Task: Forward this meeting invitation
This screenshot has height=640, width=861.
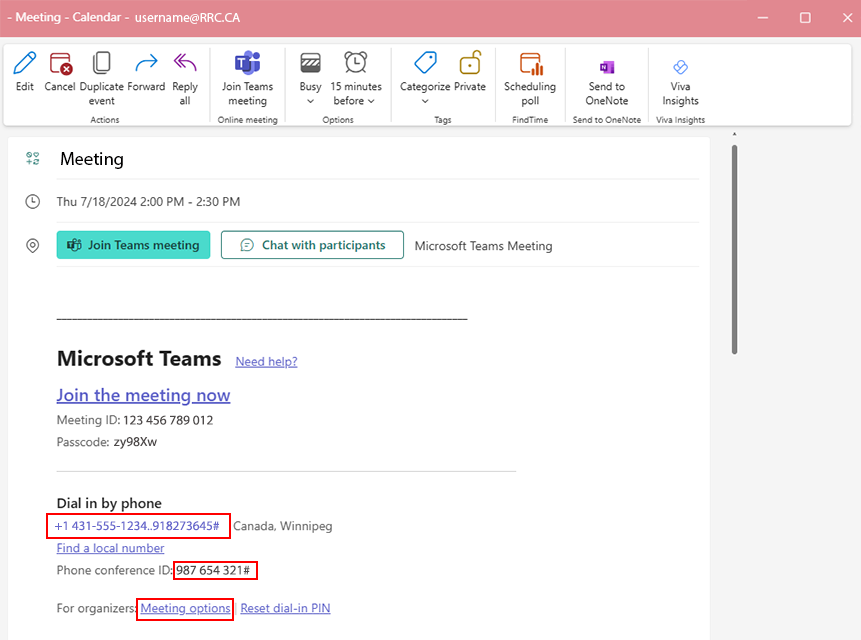Action: pyautogui.click(x=146, y=66)
